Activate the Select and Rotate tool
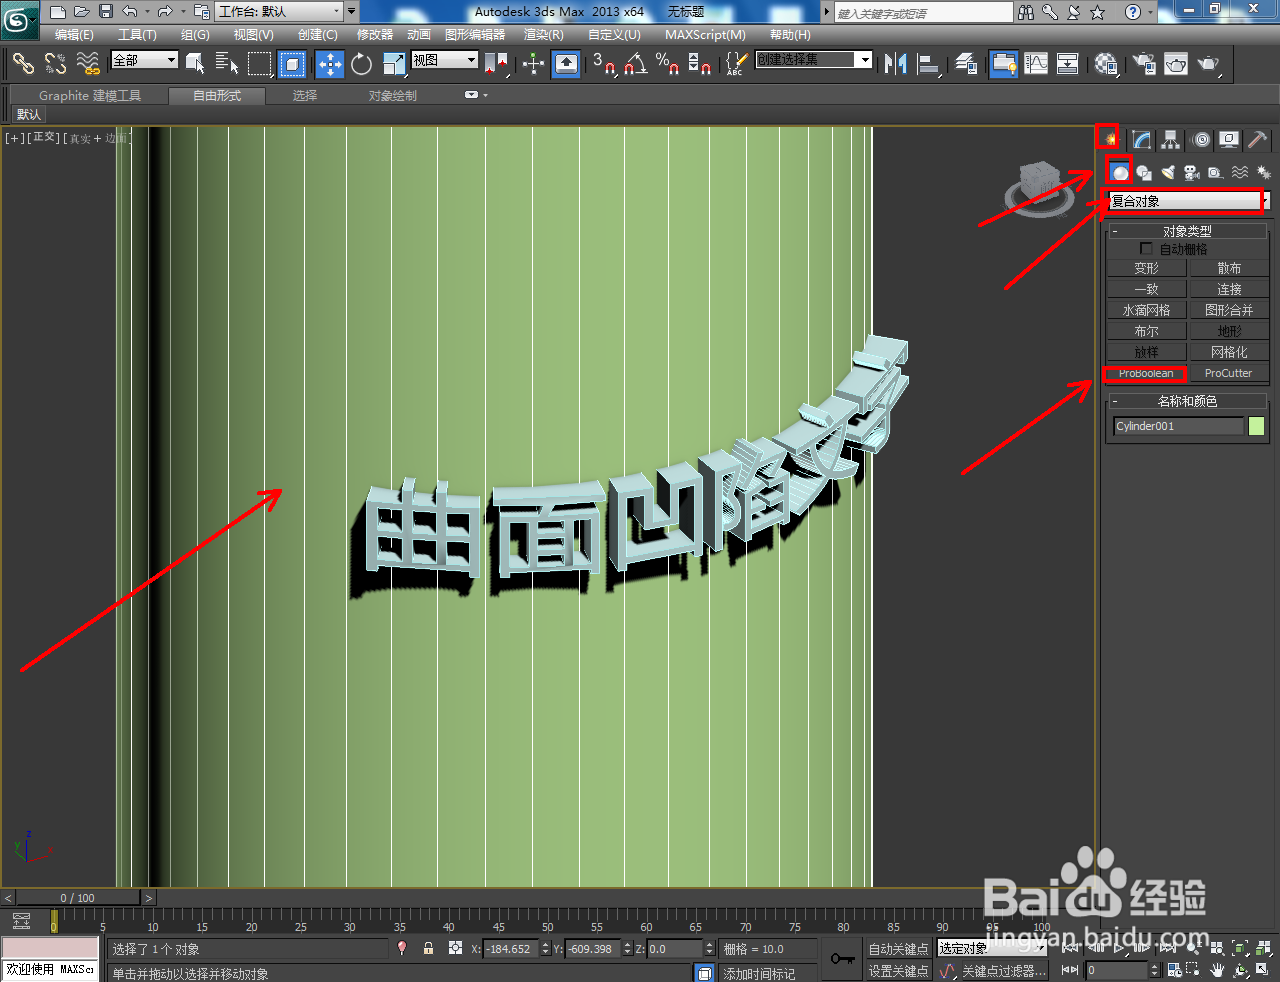The height and width of the screenshot is (982, 1280). point(361,63)
